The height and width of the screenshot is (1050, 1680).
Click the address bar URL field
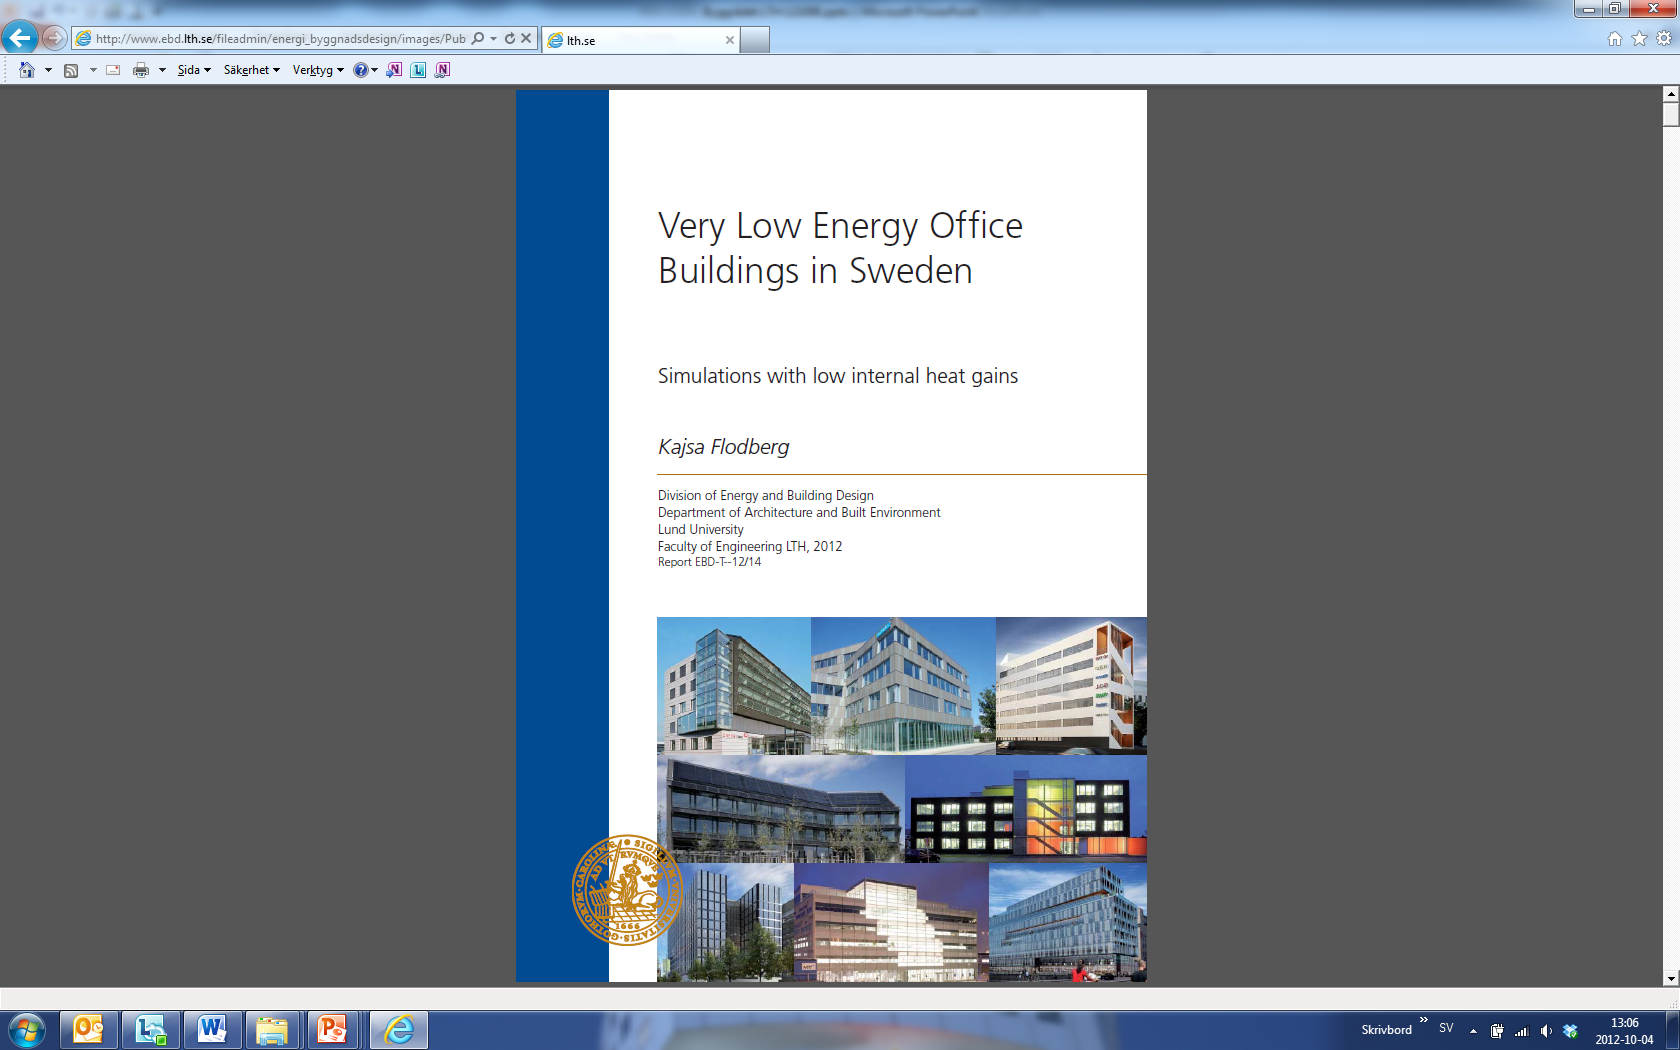(x=280, y=39)
